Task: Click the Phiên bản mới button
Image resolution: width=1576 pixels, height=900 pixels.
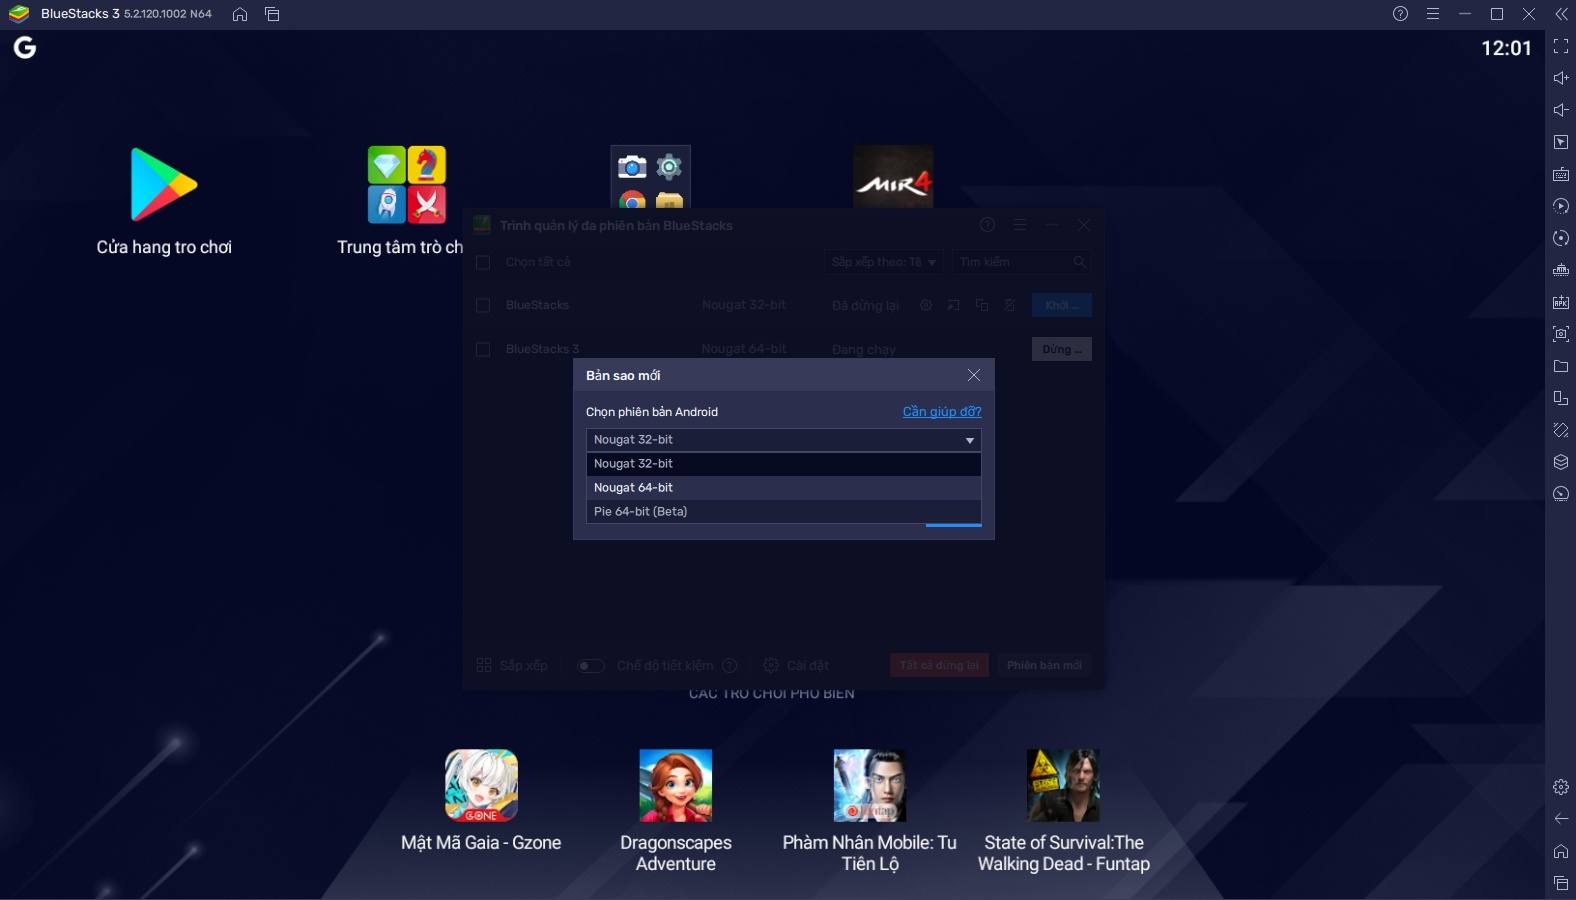Action: point(1044,666)
